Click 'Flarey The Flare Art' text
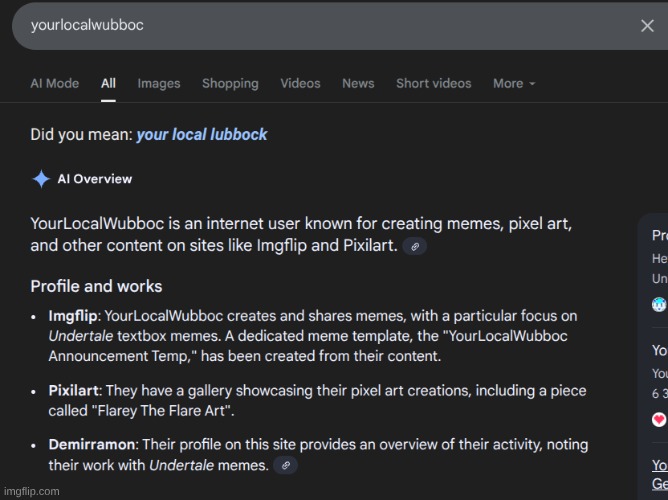The image size is (668, 500). [x=161, y=411]
